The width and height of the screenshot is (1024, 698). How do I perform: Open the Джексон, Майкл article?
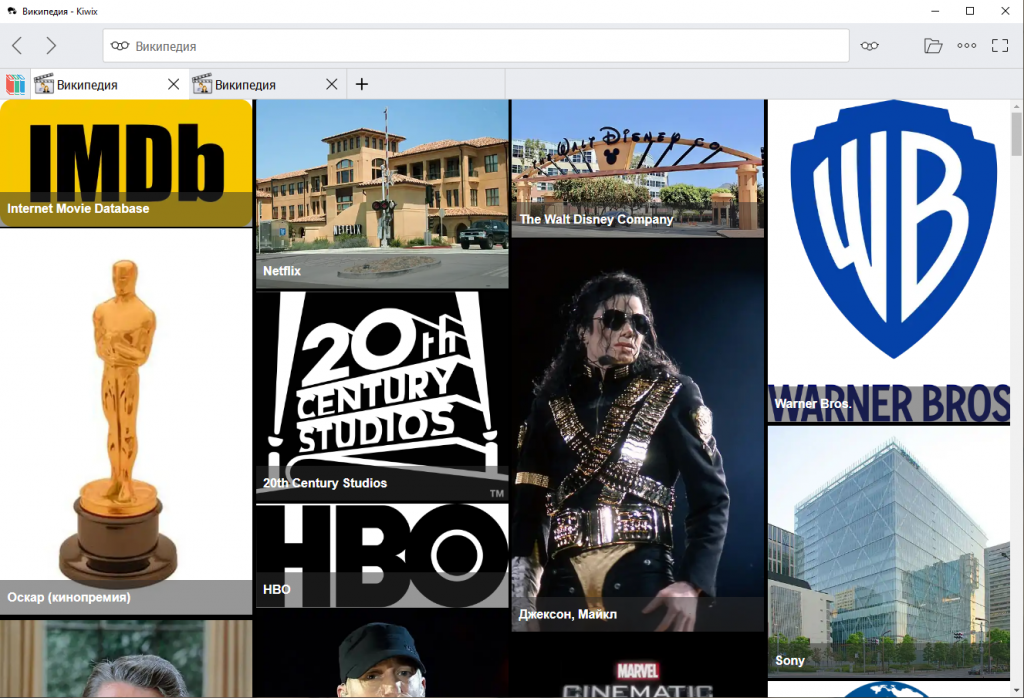637,435
